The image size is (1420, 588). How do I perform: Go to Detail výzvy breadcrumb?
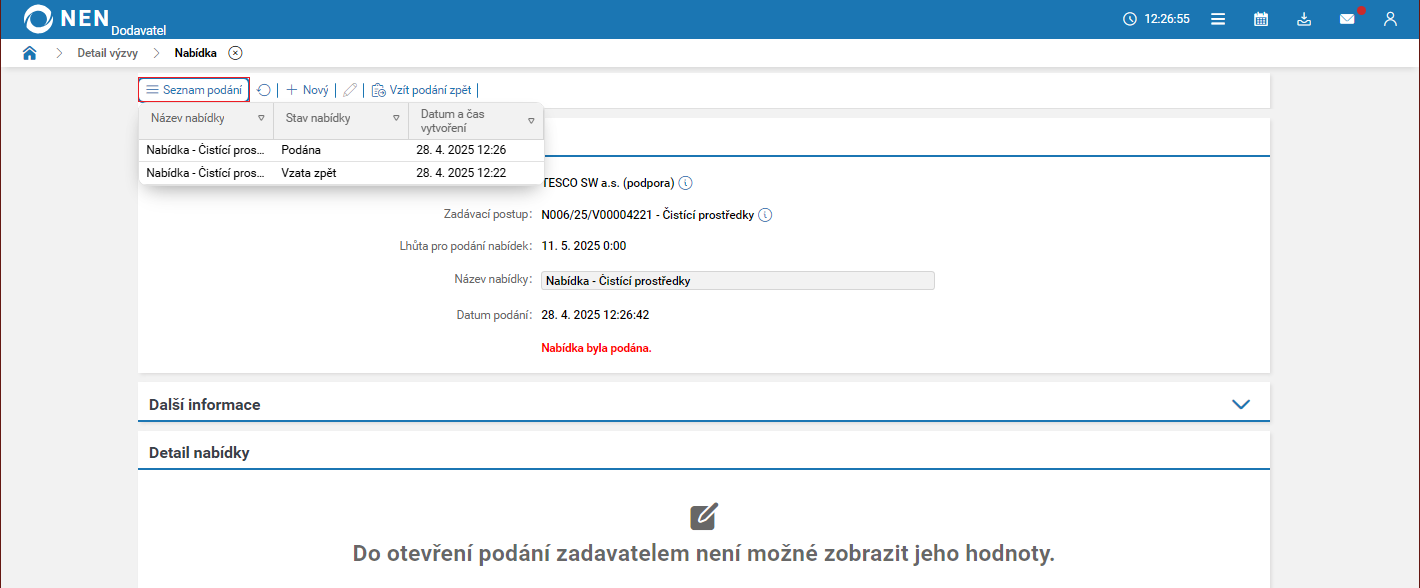(107, 52)
